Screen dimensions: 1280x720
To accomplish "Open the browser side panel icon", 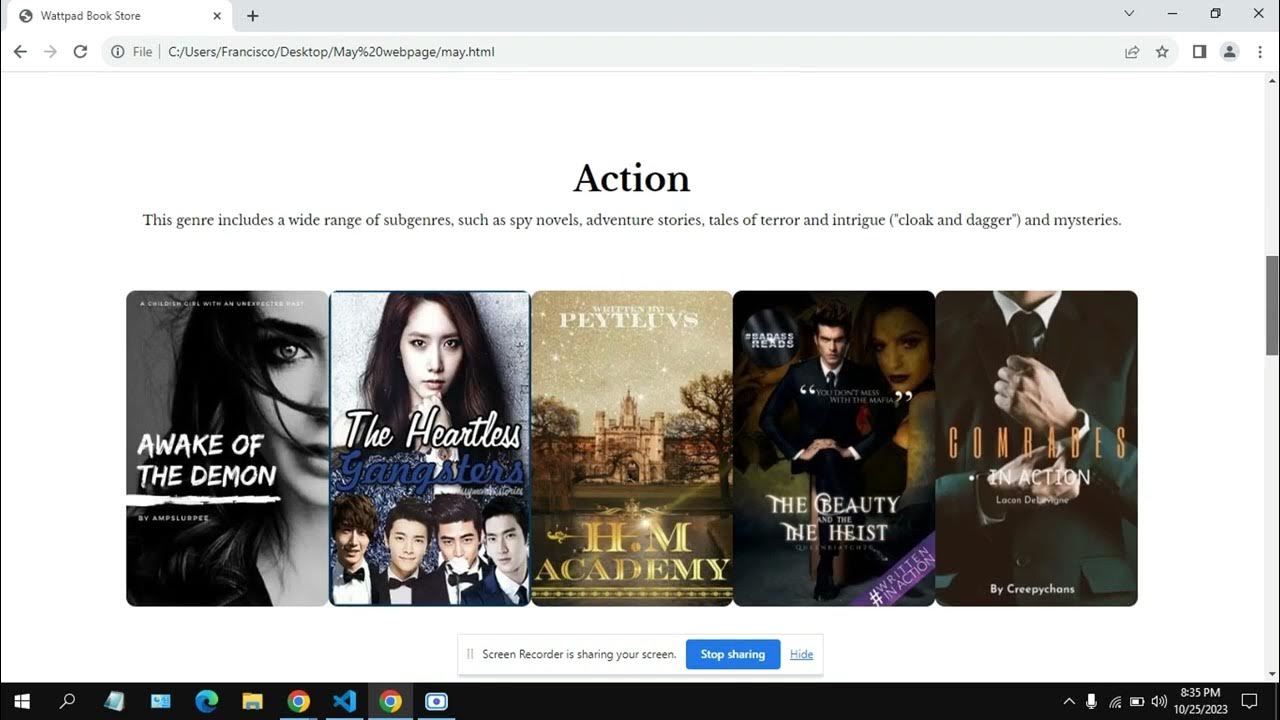I will [x=1199, y=52].
